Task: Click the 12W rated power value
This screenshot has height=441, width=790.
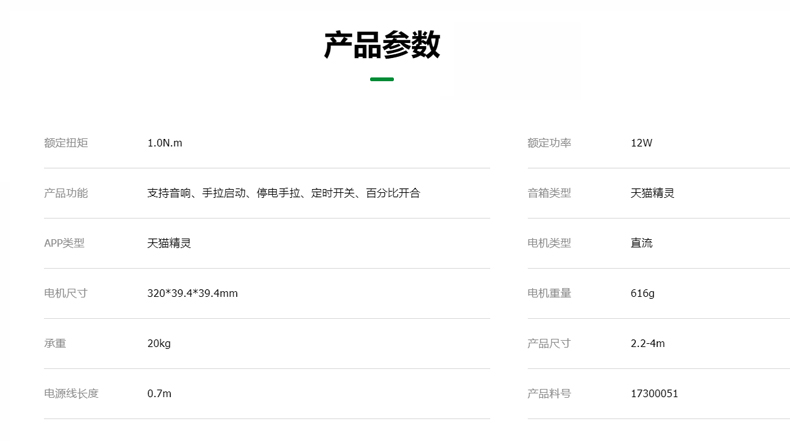Action: [x=641, y=143]
